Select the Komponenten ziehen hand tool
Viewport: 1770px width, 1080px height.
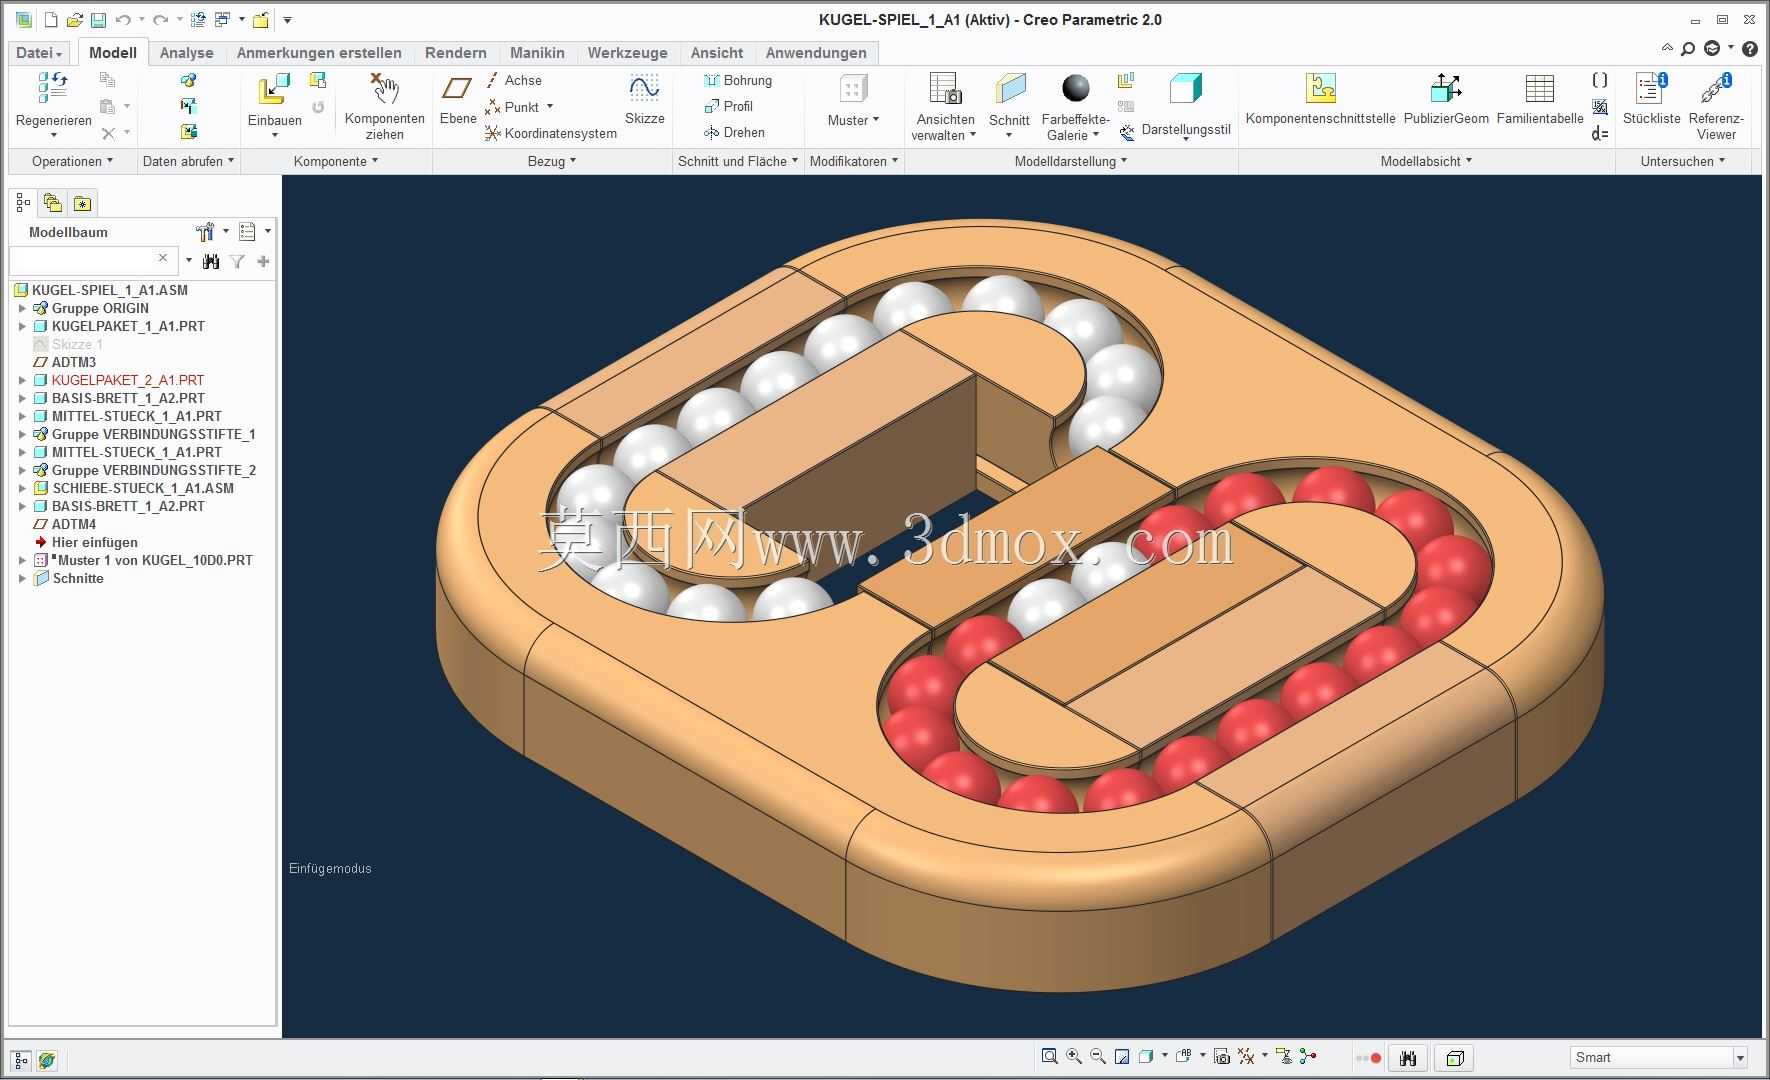pyautogui.click(x=384, y=88)
